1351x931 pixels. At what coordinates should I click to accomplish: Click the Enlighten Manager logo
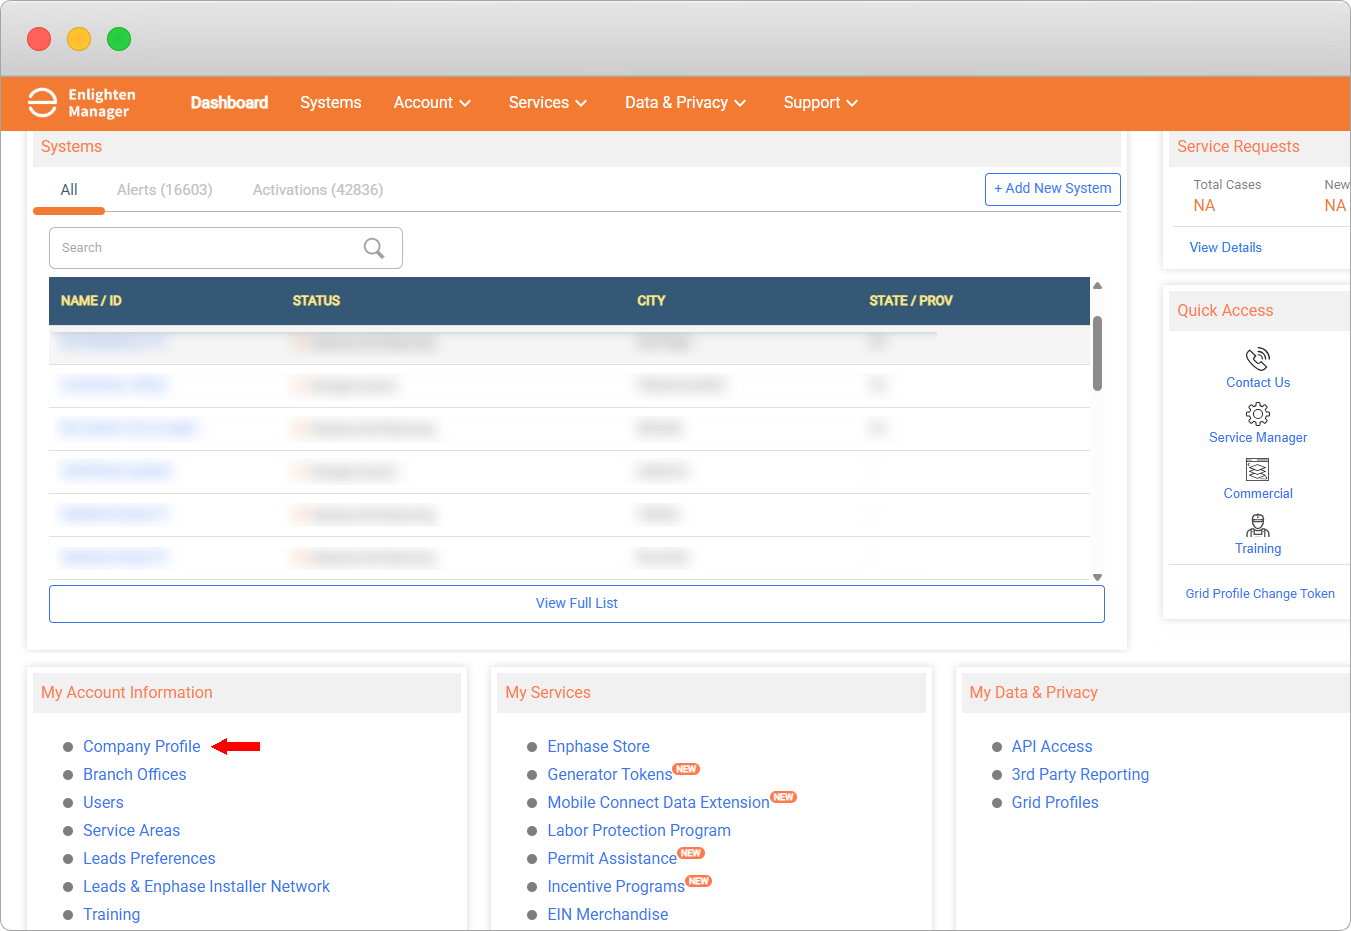tap(81, 103)
